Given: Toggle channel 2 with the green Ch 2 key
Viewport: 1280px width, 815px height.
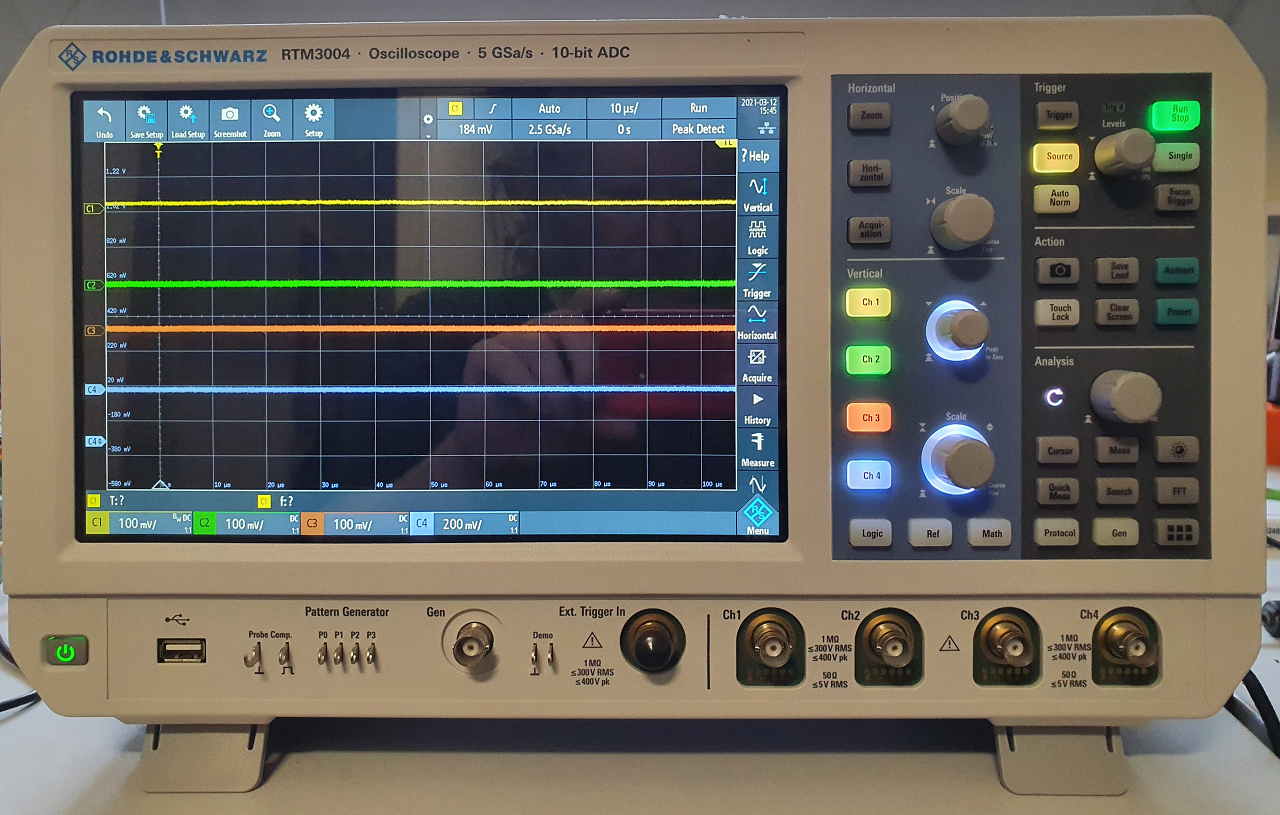Looking at the screenshot, I should pos(870,359).
